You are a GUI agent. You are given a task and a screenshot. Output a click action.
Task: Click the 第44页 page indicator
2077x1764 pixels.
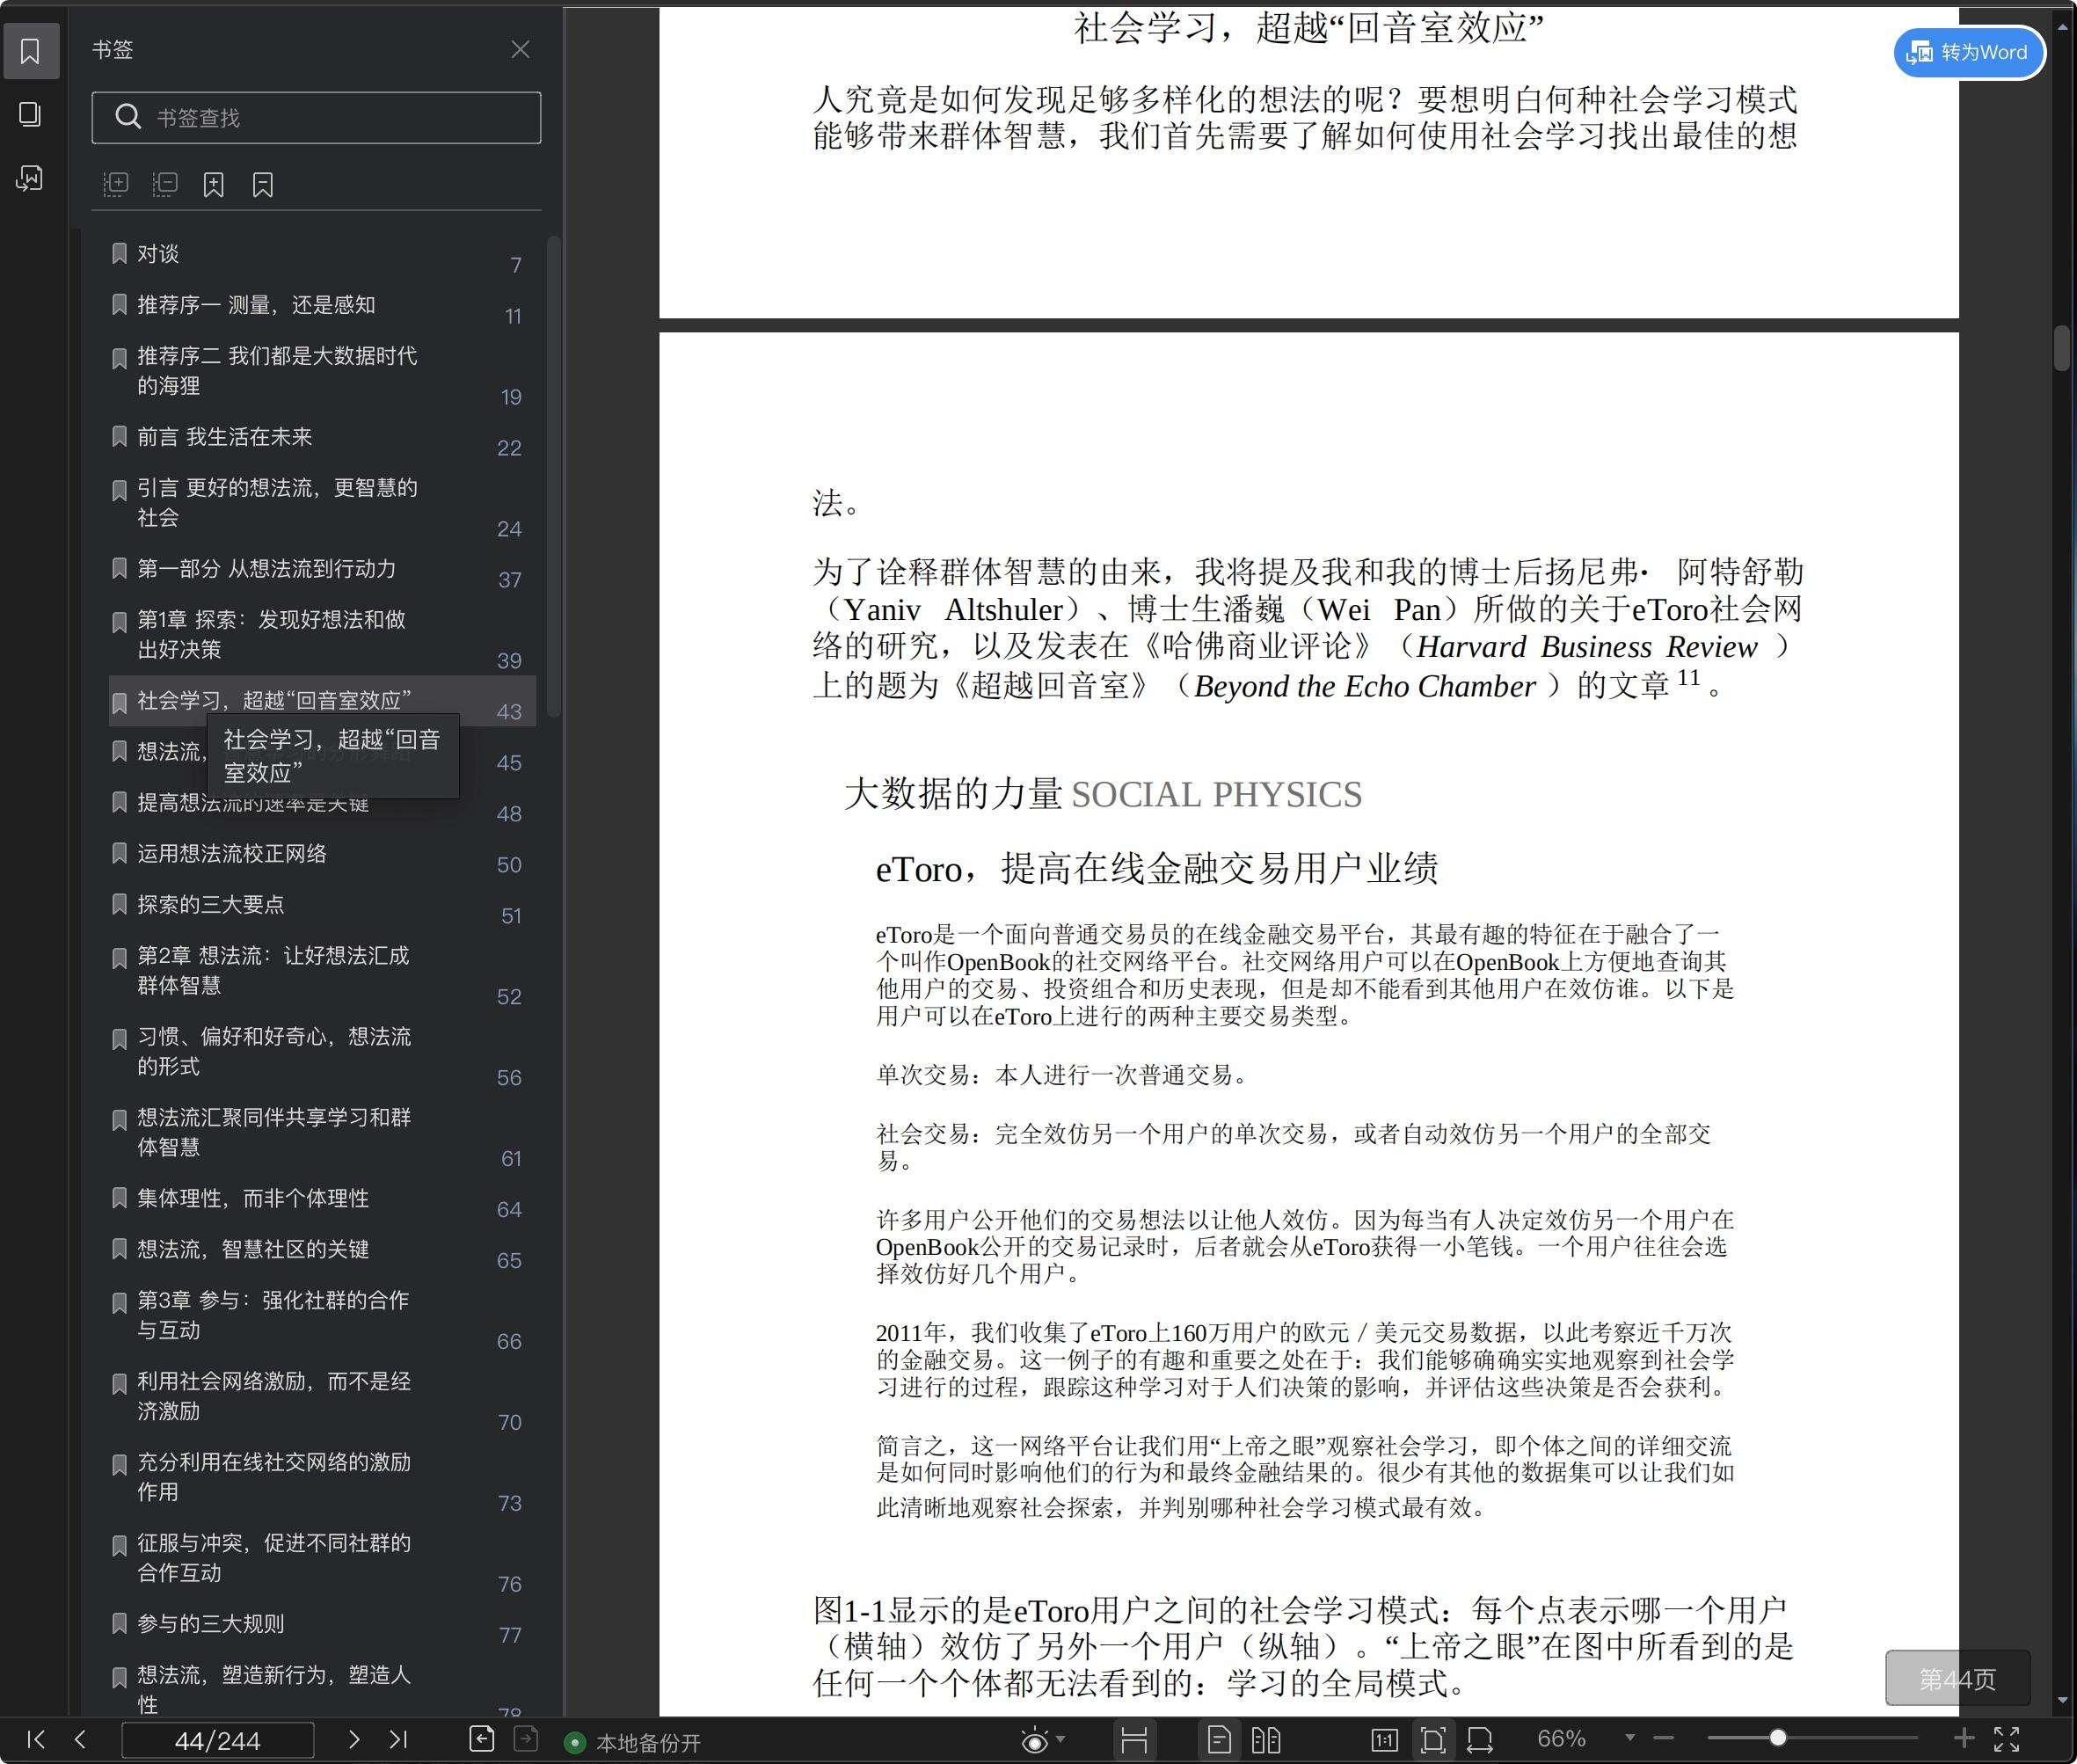[1957, 1679]
